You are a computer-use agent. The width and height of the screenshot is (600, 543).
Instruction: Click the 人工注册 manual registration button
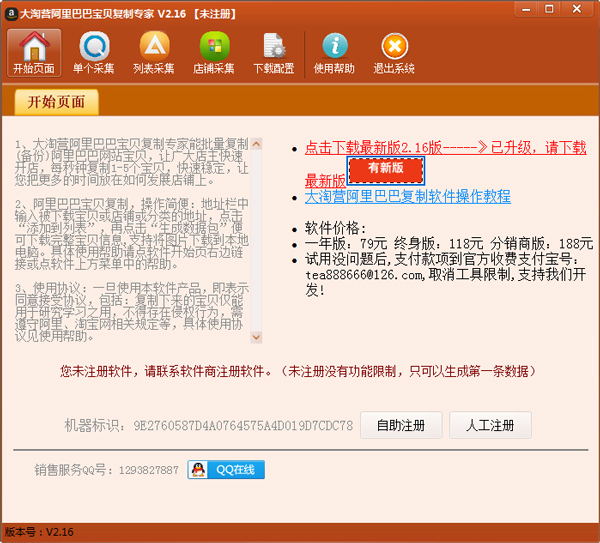coord(490,425)
